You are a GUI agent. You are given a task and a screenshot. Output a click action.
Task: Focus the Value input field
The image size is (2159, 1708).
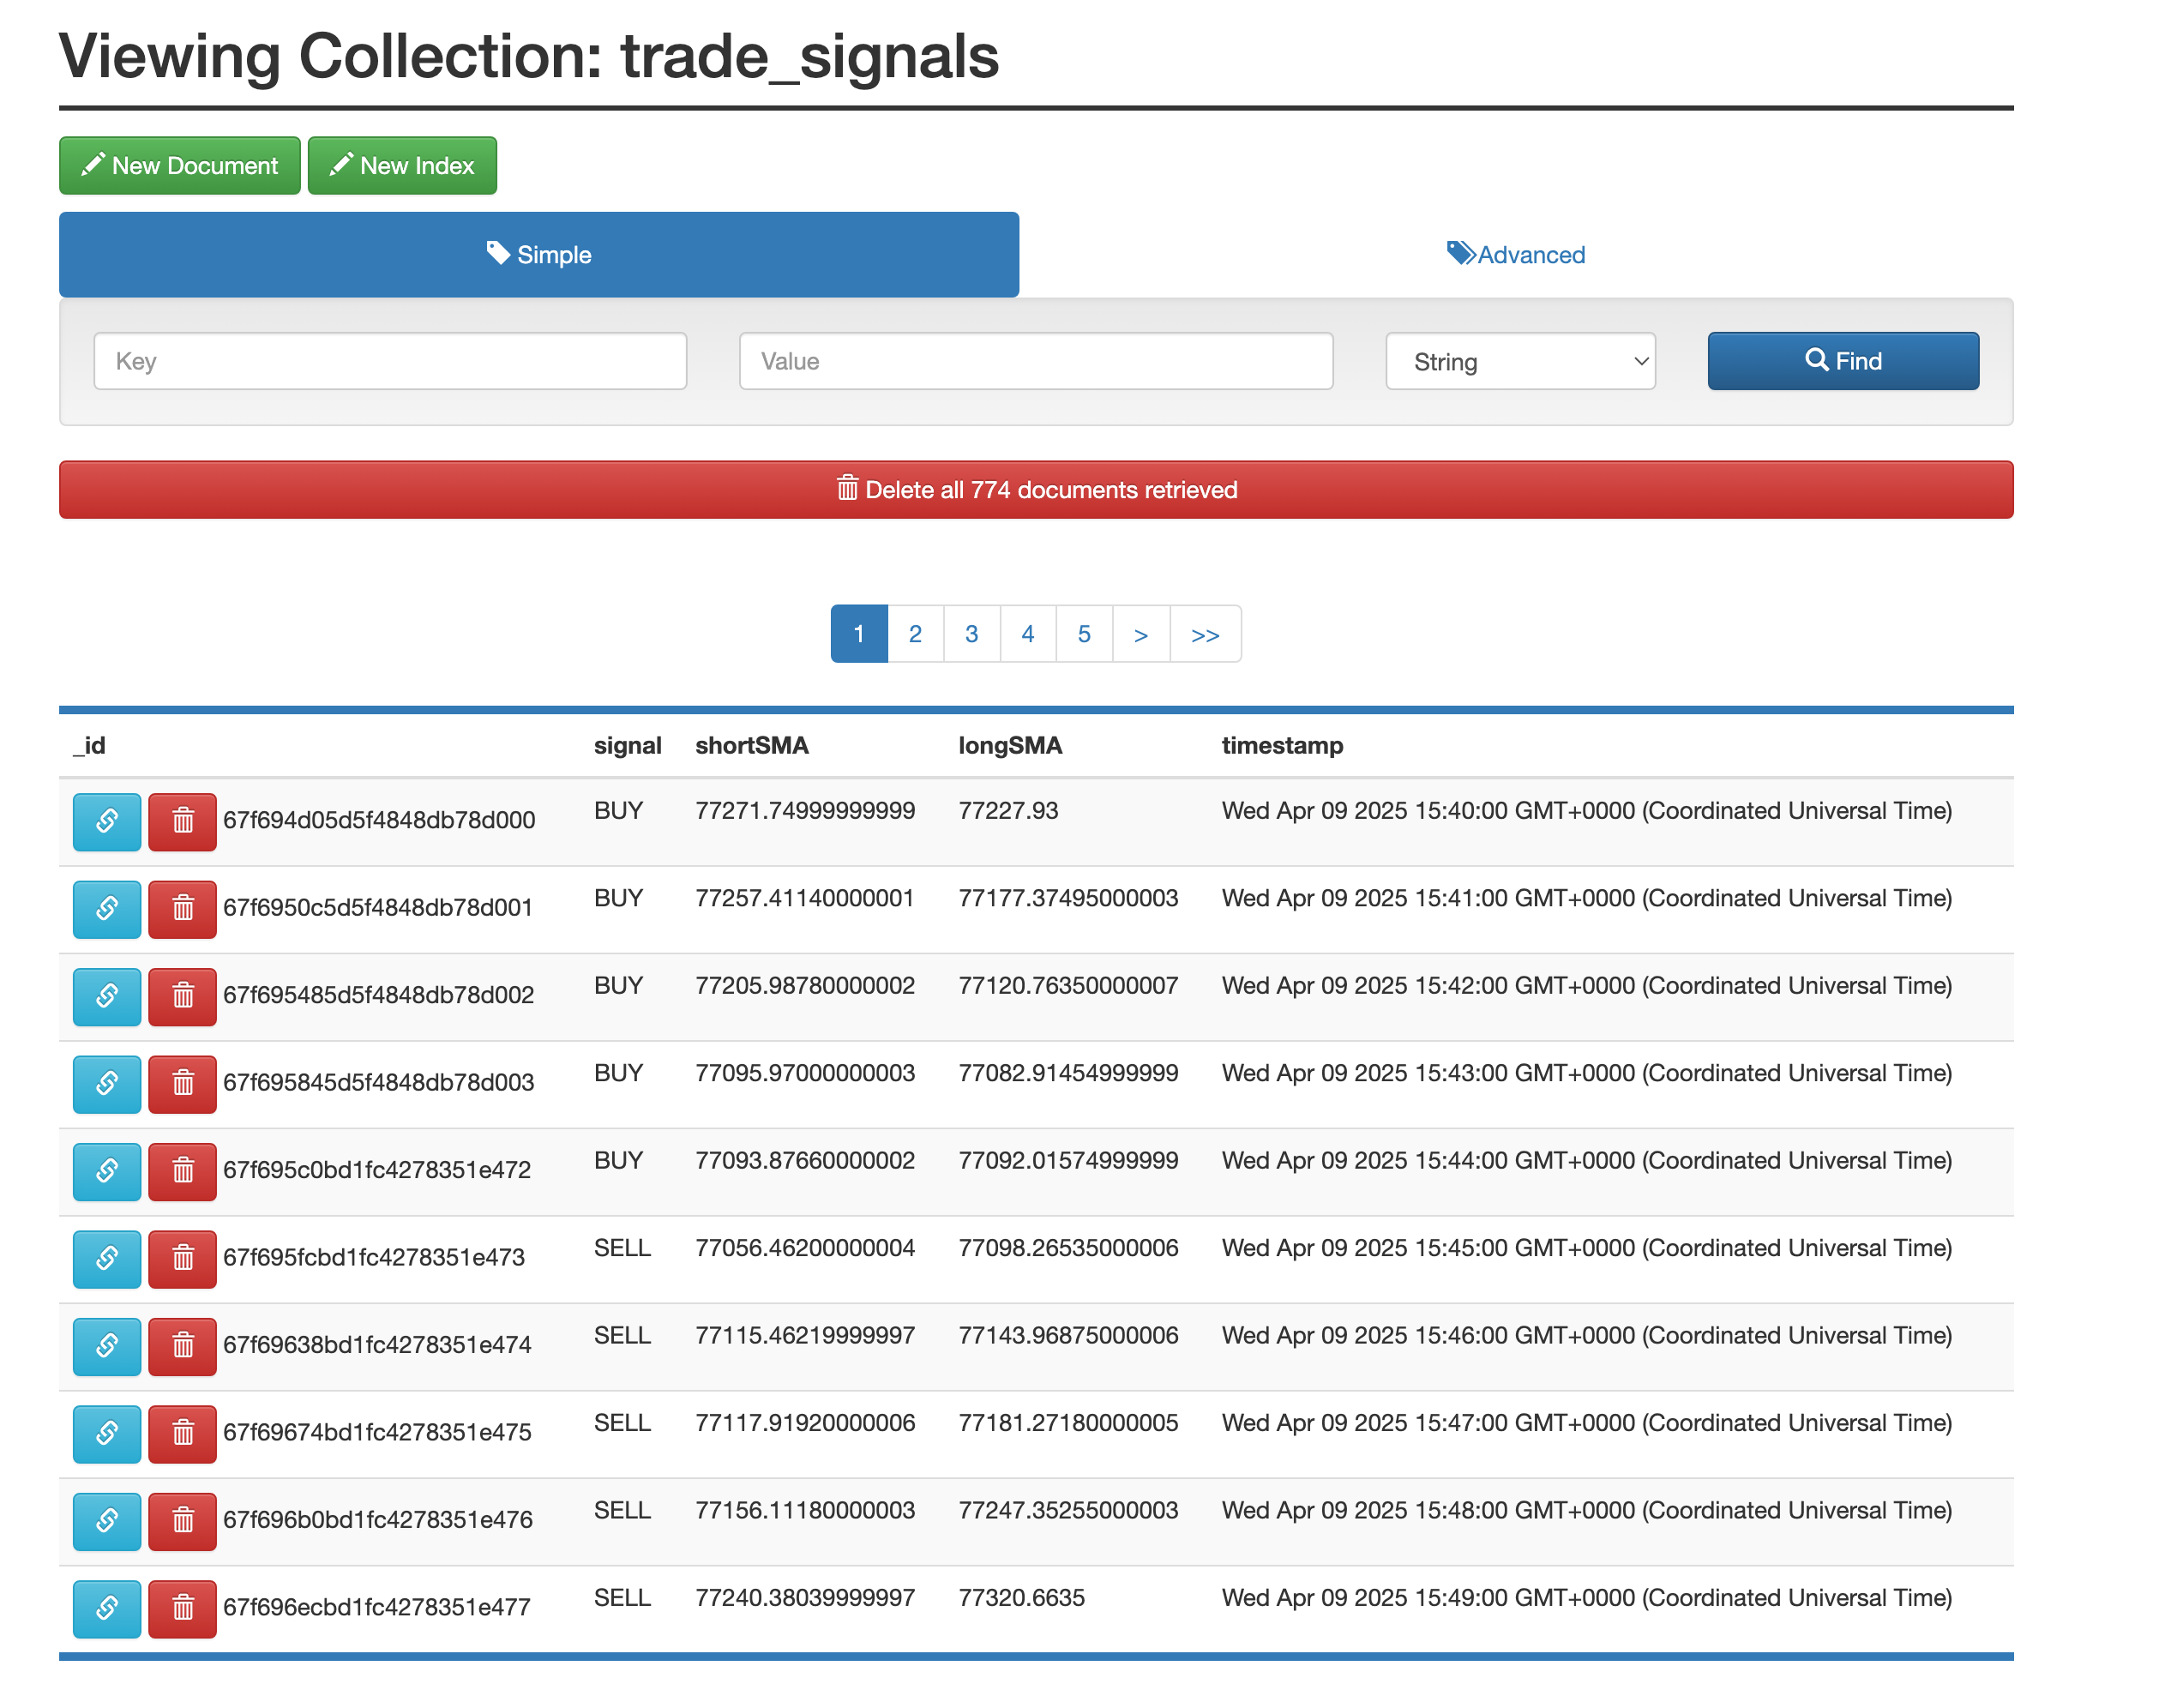coord(1035,361)
